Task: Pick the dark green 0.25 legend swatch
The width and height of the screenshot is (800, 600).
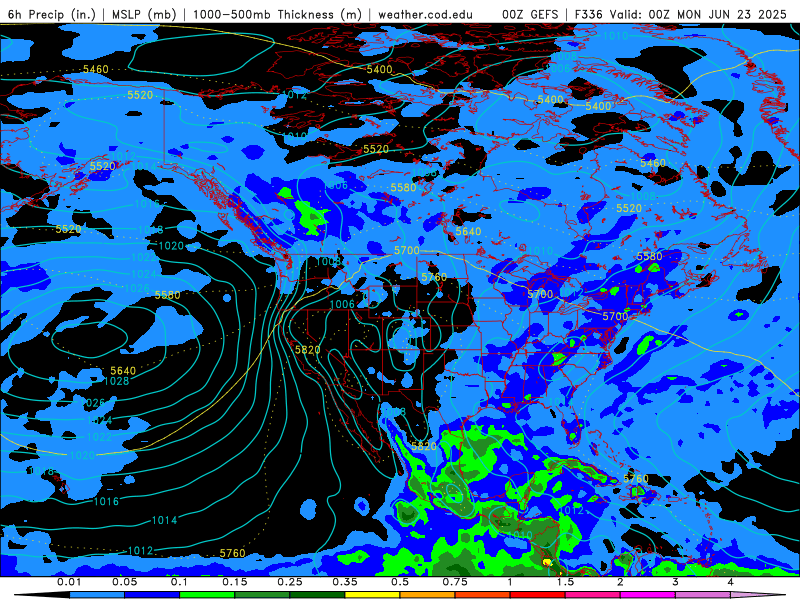Action: click(x=317, y=595)
